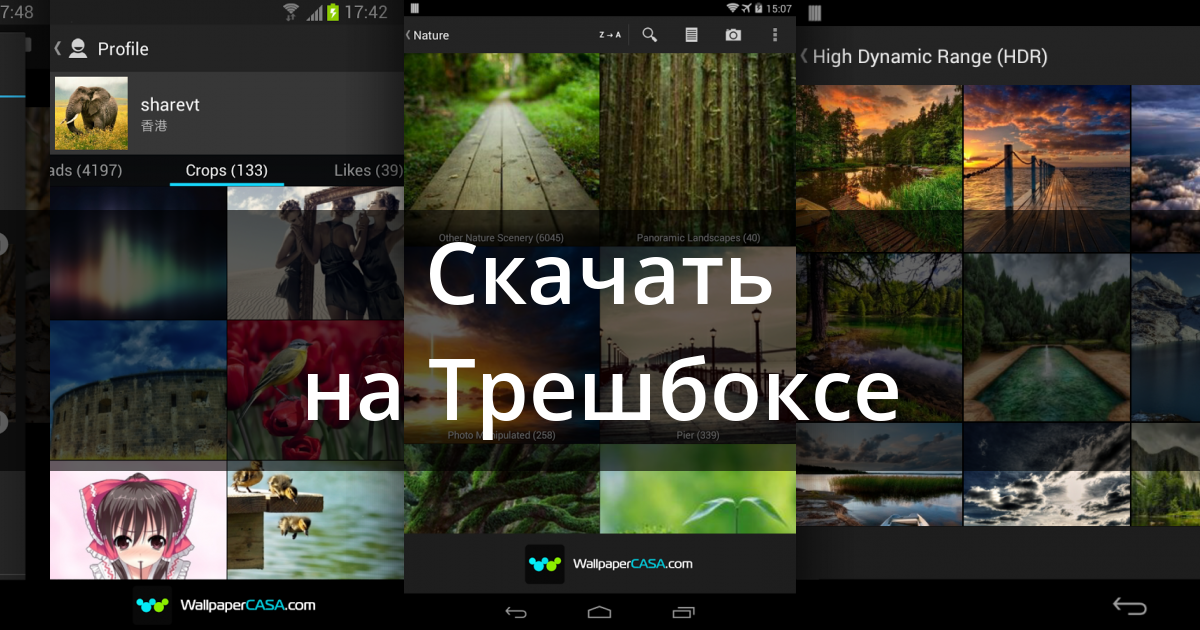Image resolution: width=1200 pixels, height=630 pixels.
Task: Open the sunset lake with grass HDR thumbnail
Action: pyautogui.click(x=879, y=168)
